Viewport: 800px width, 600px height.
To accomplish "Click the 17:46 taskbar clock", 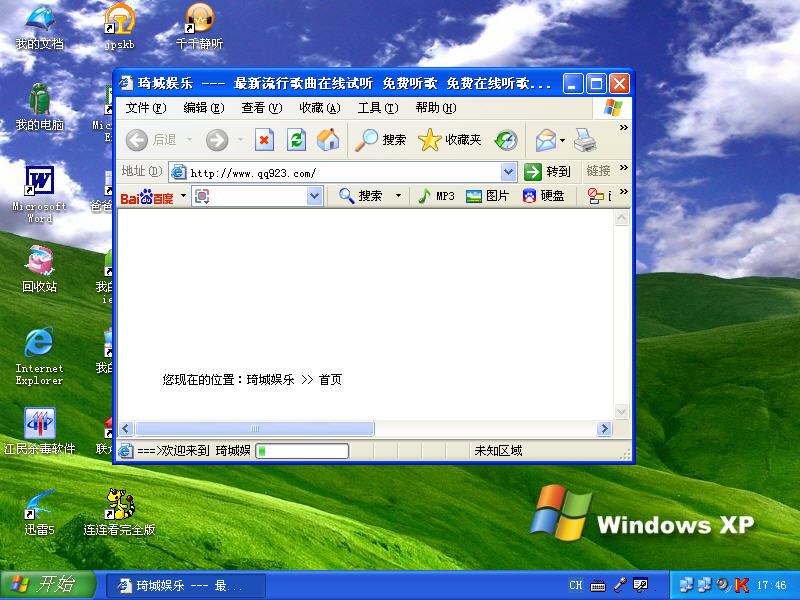I will (771, 585).
